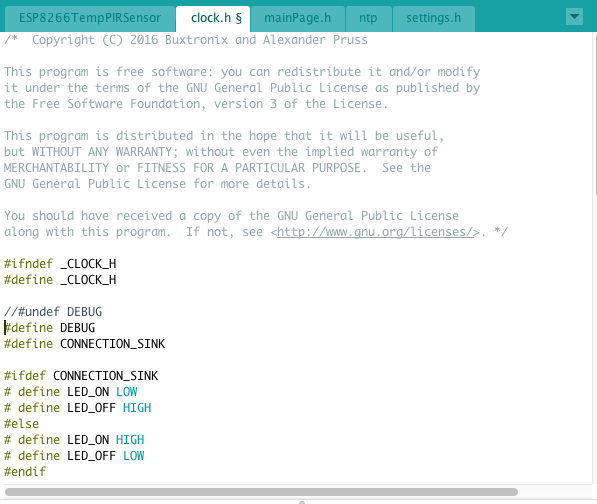Click on '#define DEBUG' line
Viewport: 597px width, 504px height.
[49, 328]
